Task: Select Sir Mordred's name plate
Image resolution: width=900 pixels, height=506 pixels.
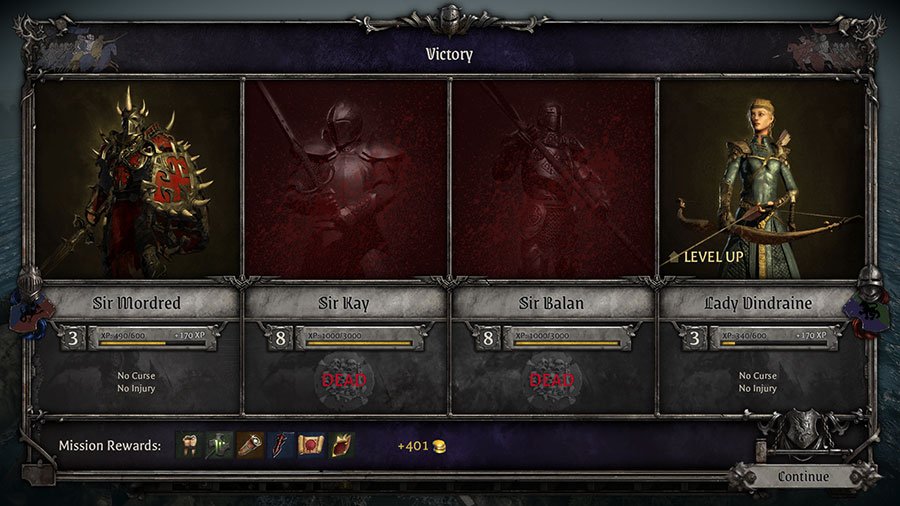Action: coord(137,302)
